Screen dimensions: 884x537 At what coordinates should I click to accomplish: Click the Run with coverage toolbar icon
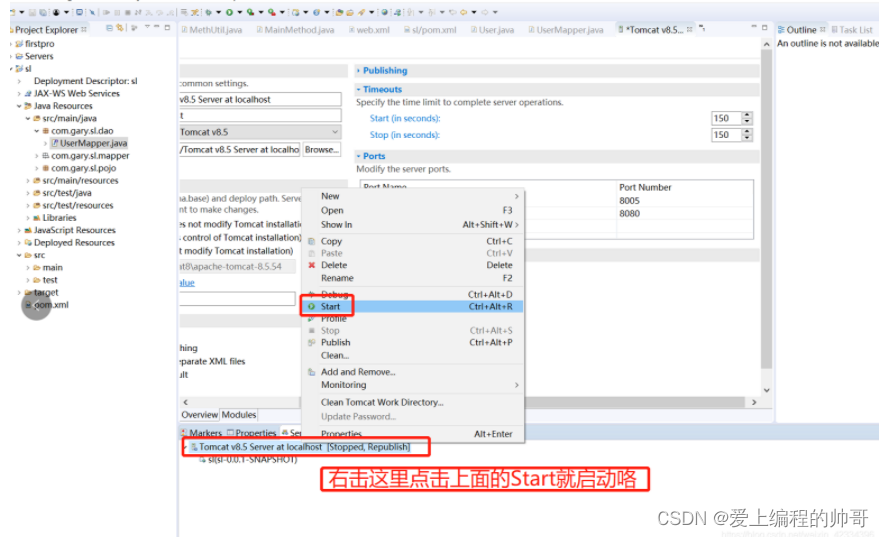[x=250, y=12]
